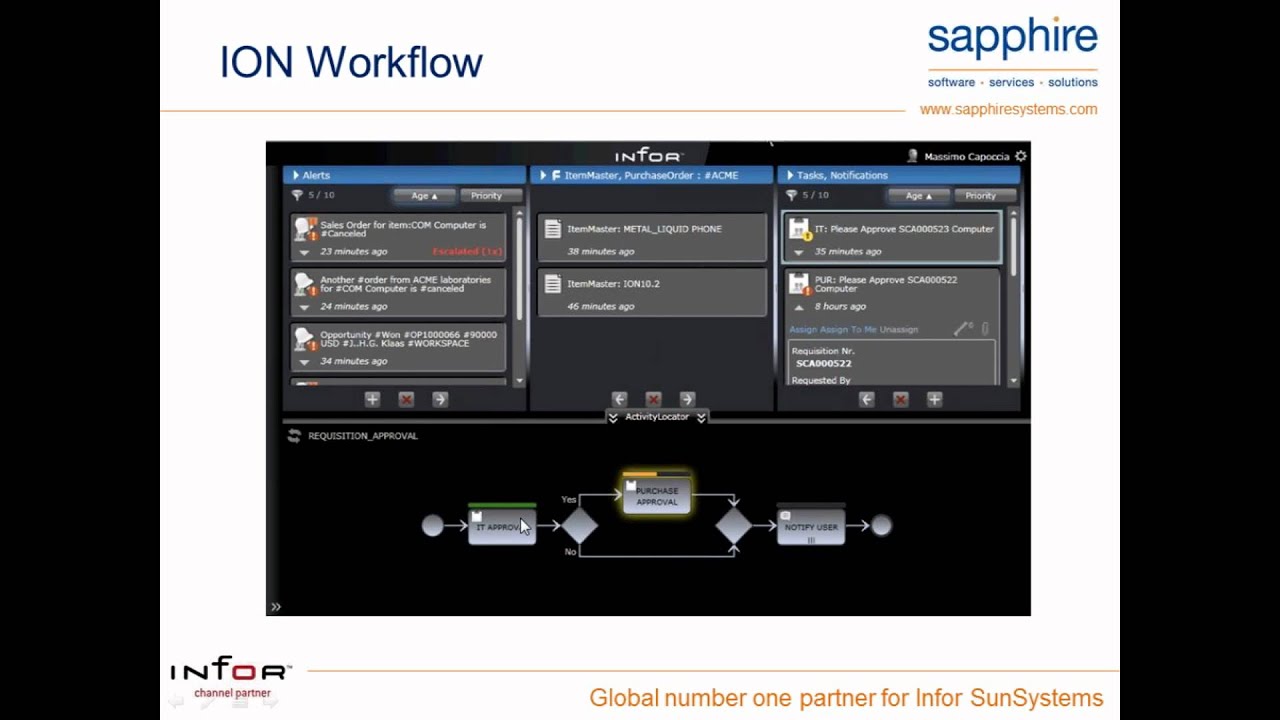The height and width of the screenshot is (720, 1280).
Task: Click the red X under Tasks, Notifications panel
Action: 900,399
